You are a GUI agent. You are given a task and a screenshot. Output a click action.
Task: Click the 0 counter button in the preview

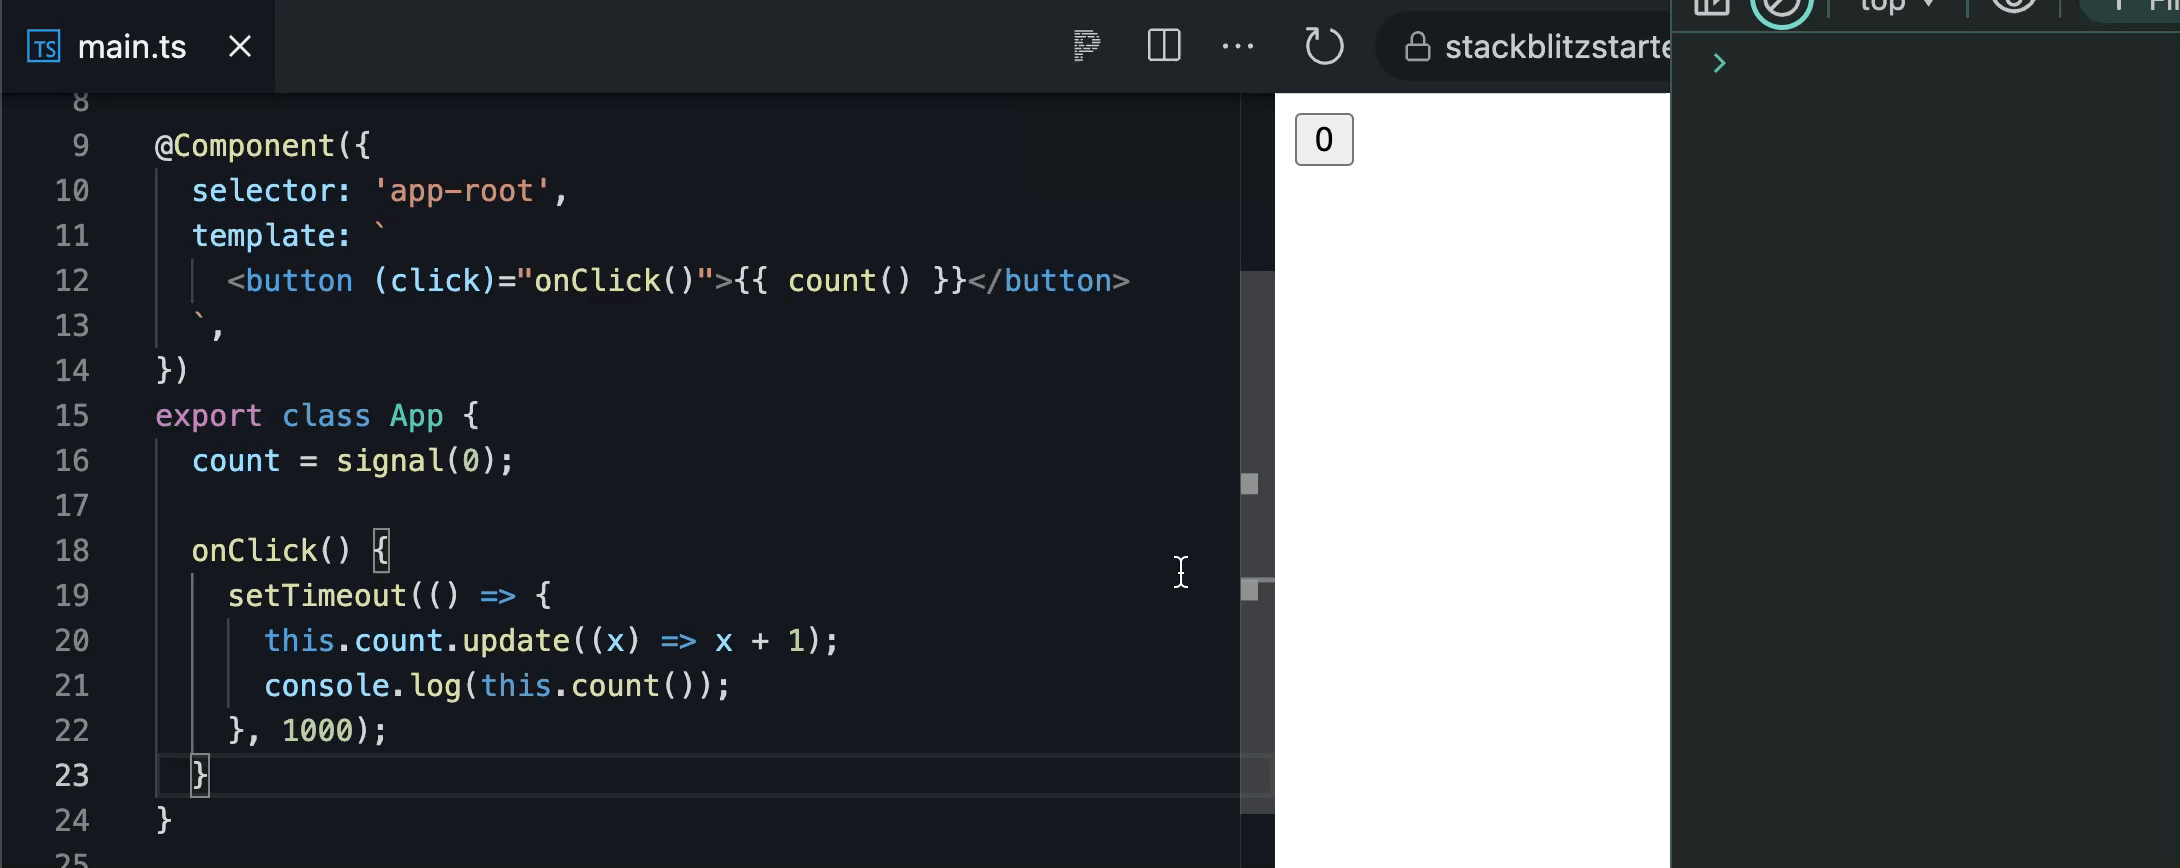(1324, 139)
